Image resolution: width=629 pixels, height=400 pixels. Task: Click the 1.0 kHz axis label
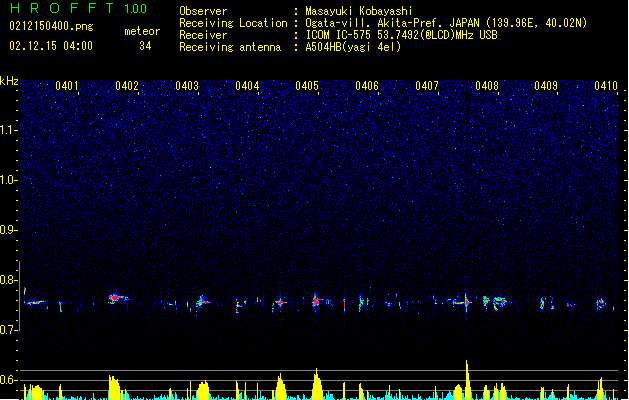coord(9,180)
